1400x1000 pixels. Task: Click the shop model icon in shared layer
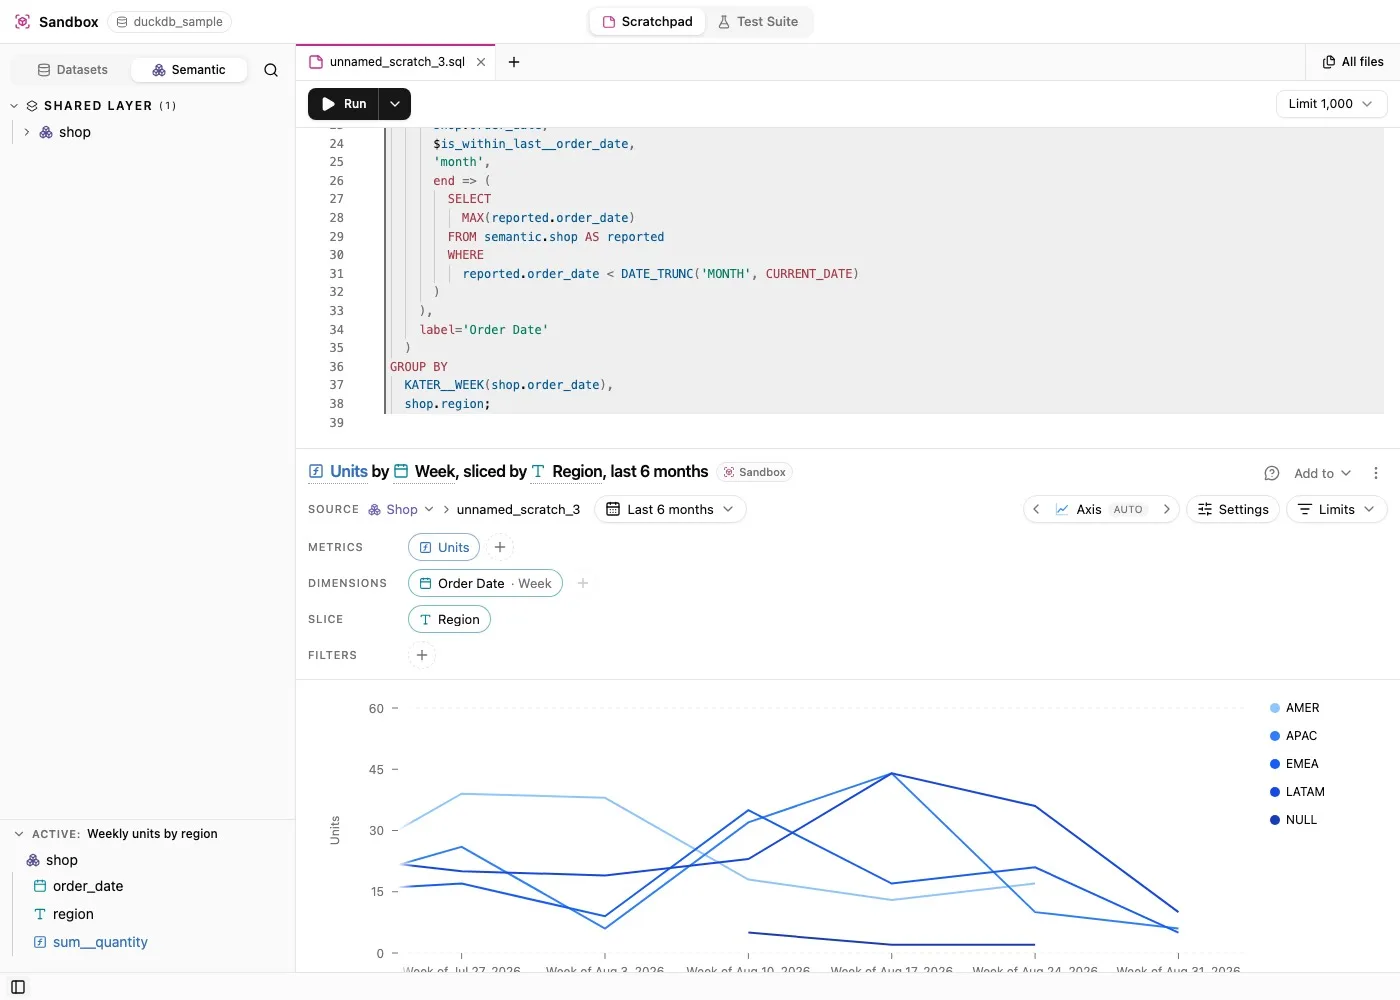click(46, 132)
